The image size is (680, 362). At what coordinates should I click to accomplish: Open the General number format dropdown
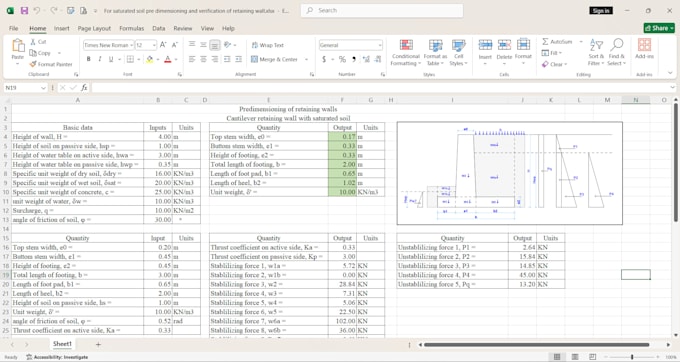pos(380,45)
